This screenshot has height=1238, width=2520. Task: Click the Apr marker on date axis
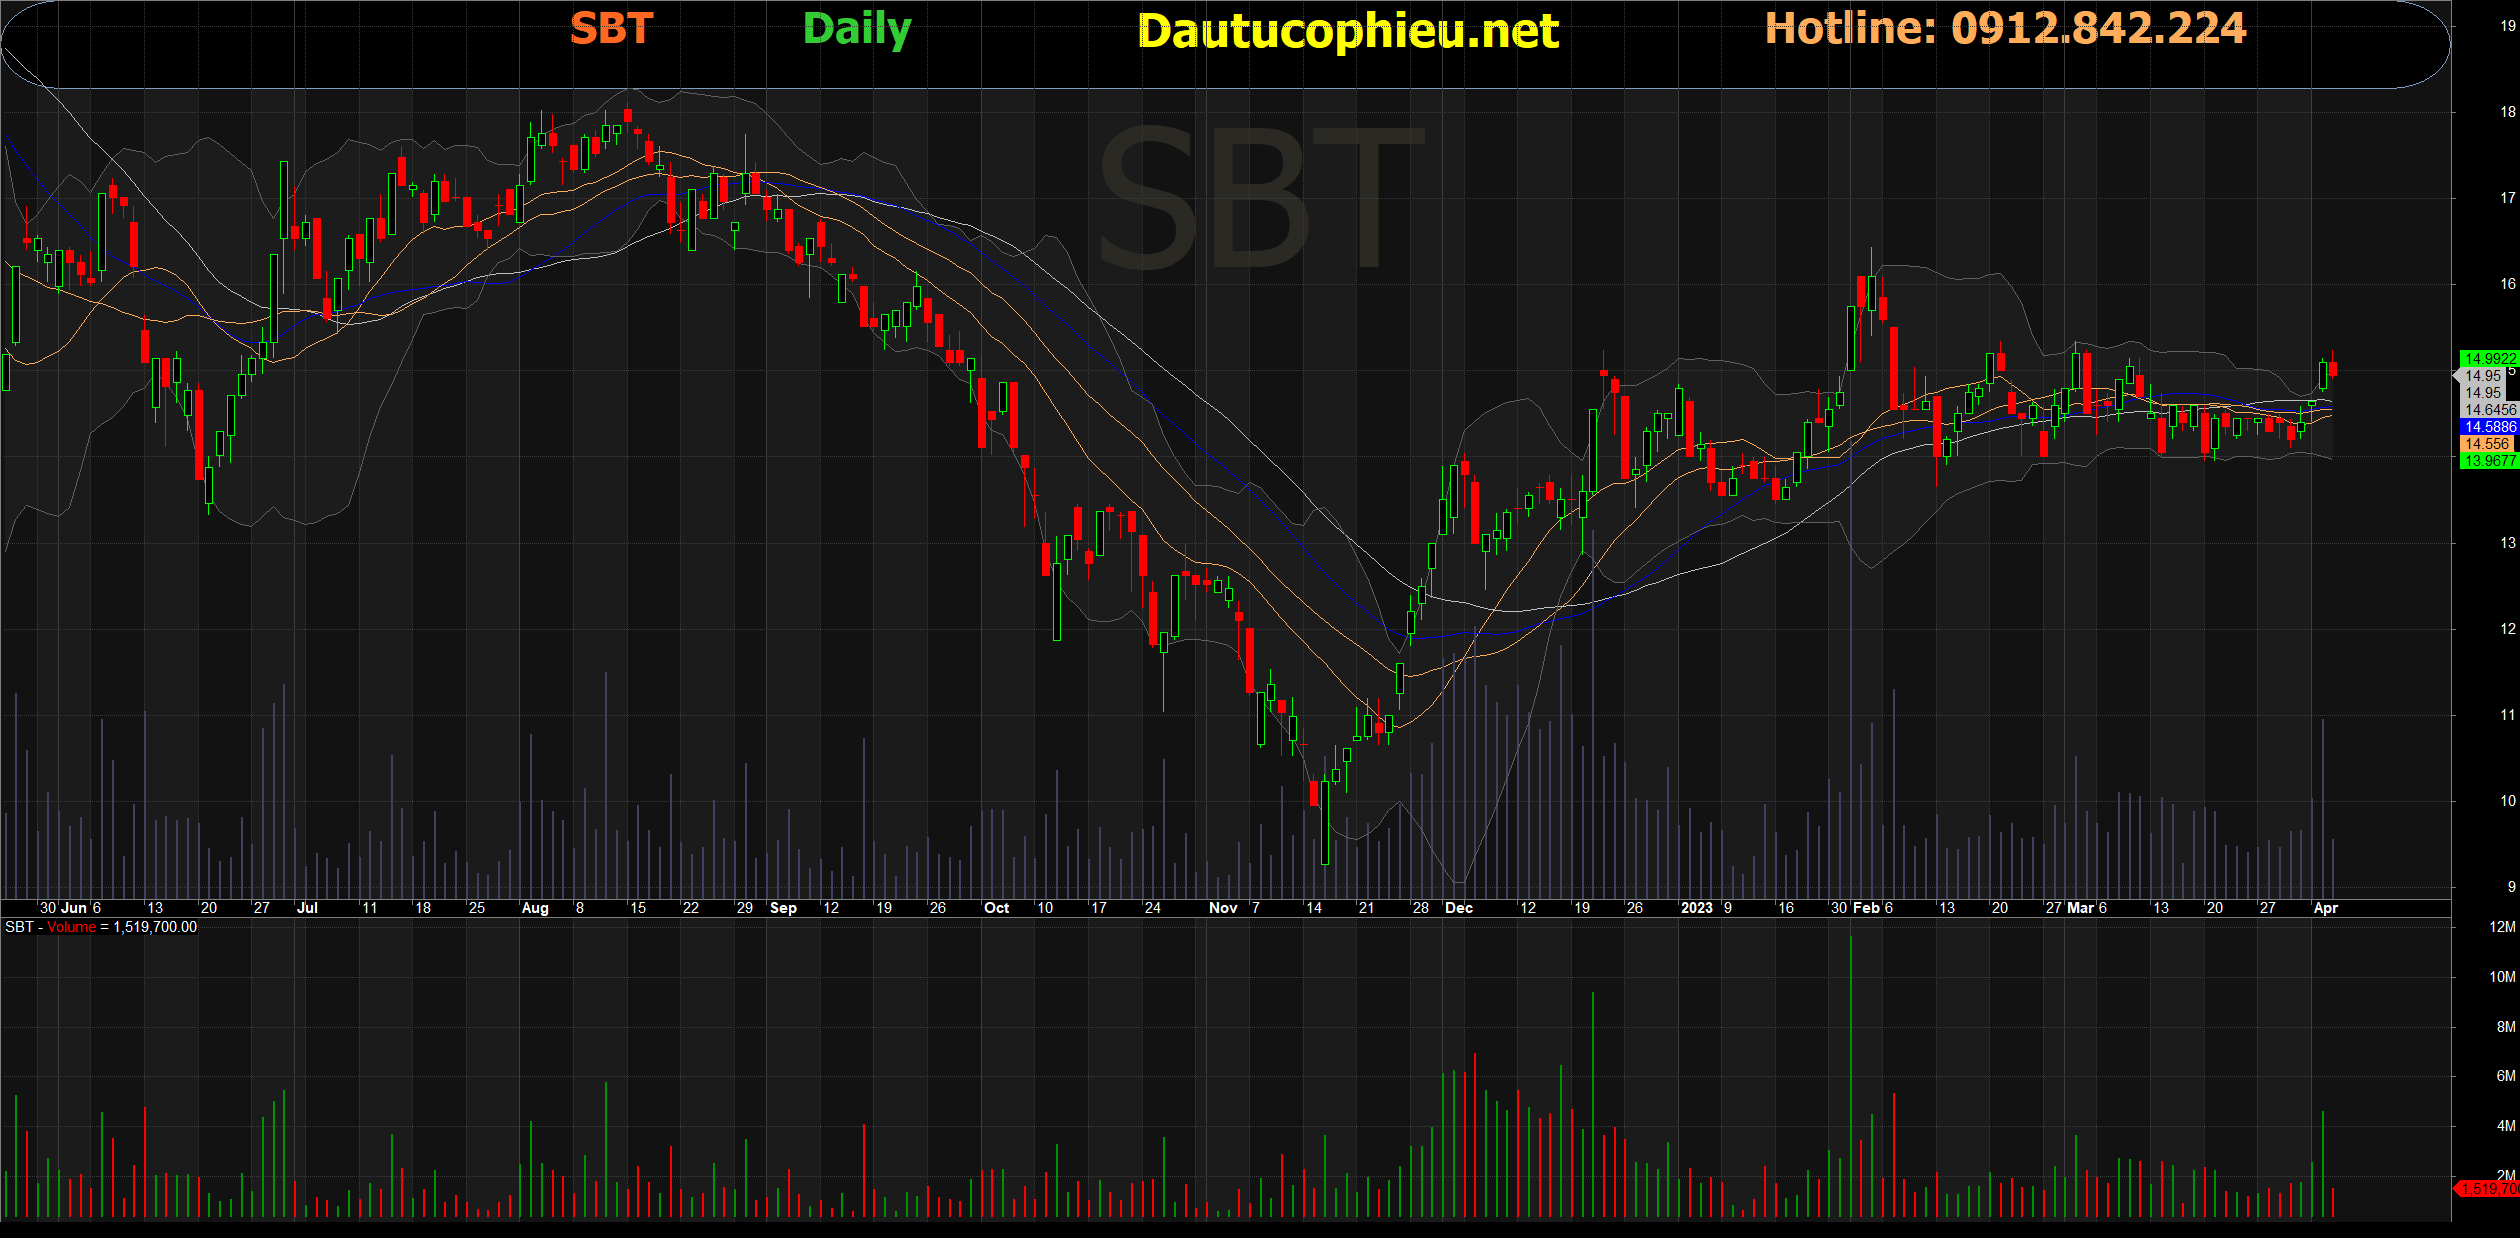[2325, 908]
